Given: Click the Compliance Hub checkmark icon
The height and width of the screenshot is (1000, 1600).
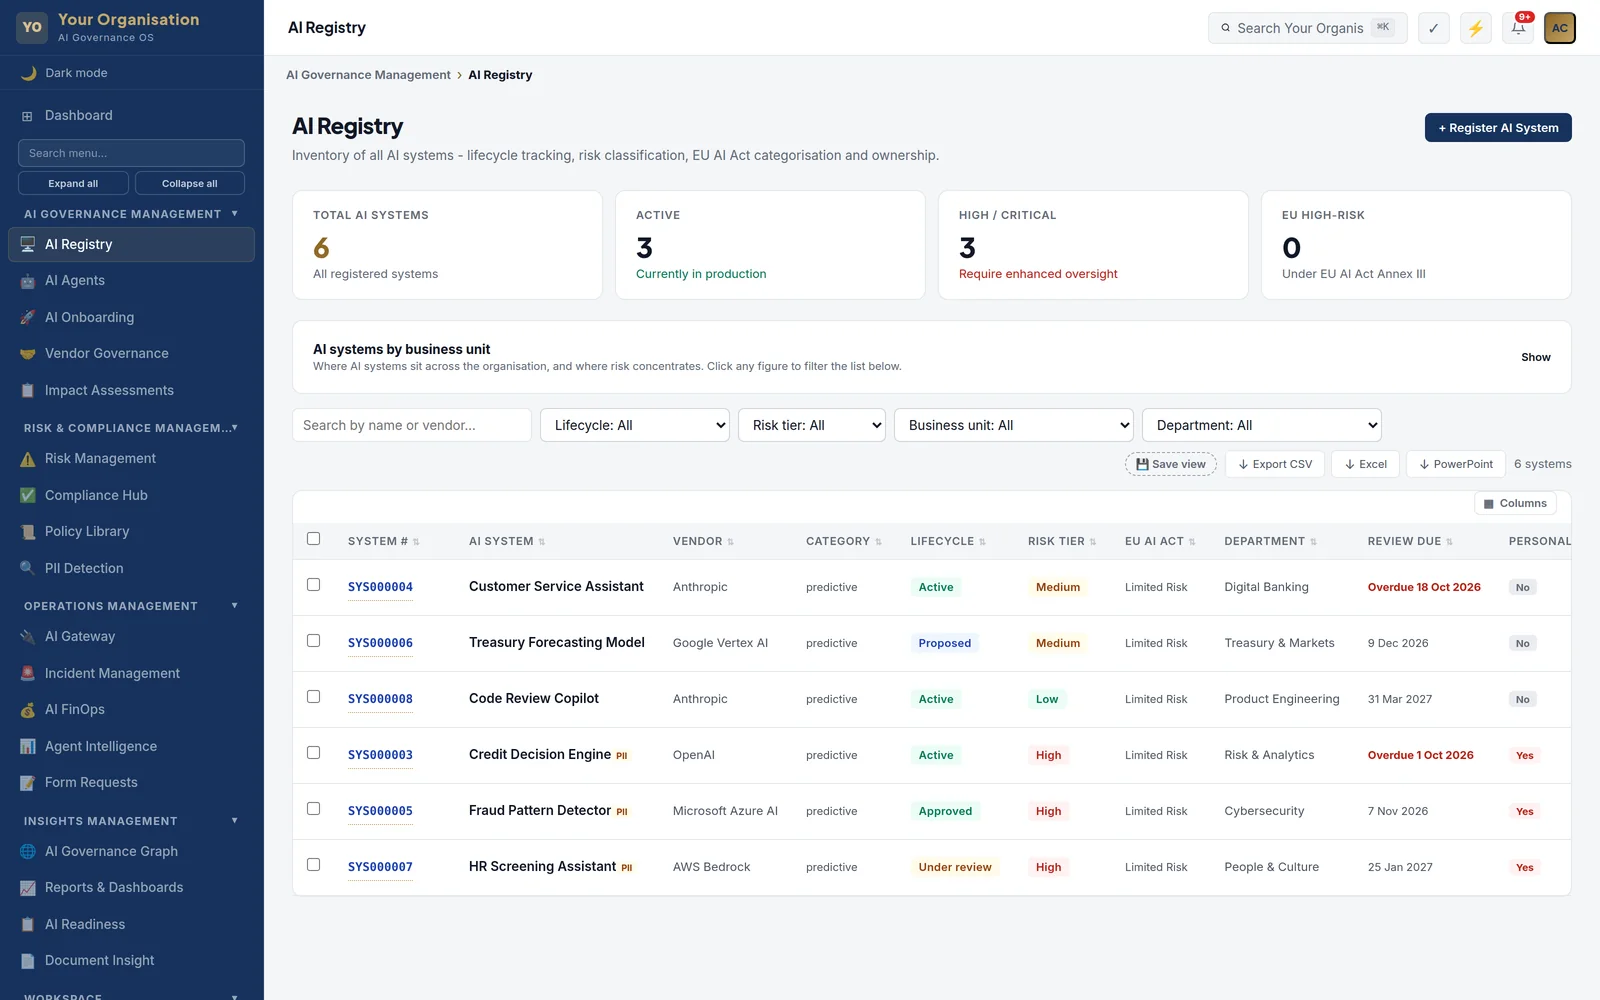Looking at the screenshot, I should pos(28,495).
